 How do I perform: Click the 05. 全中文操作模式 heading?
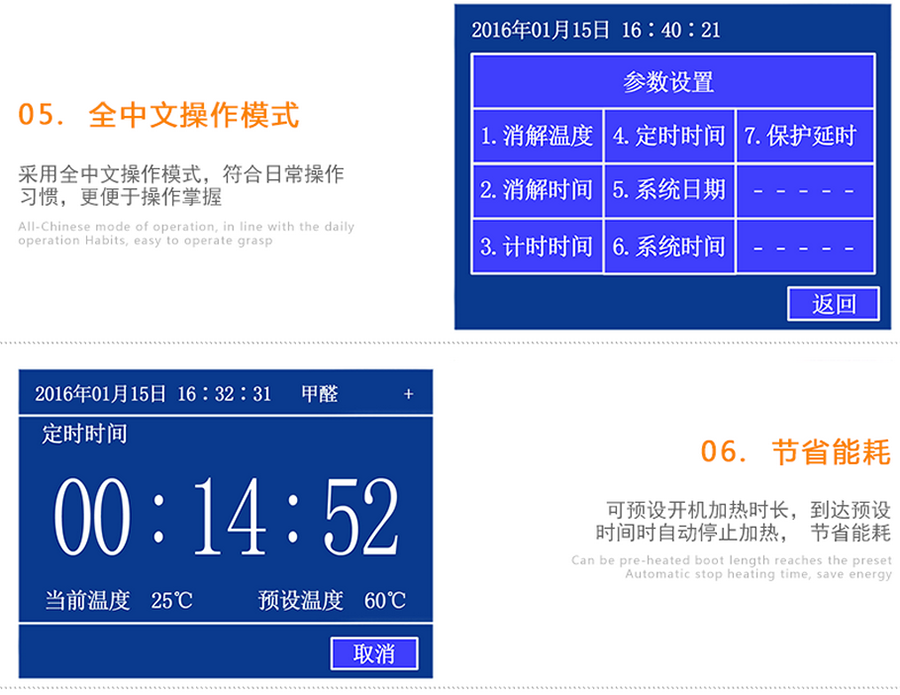pos(158,115)
